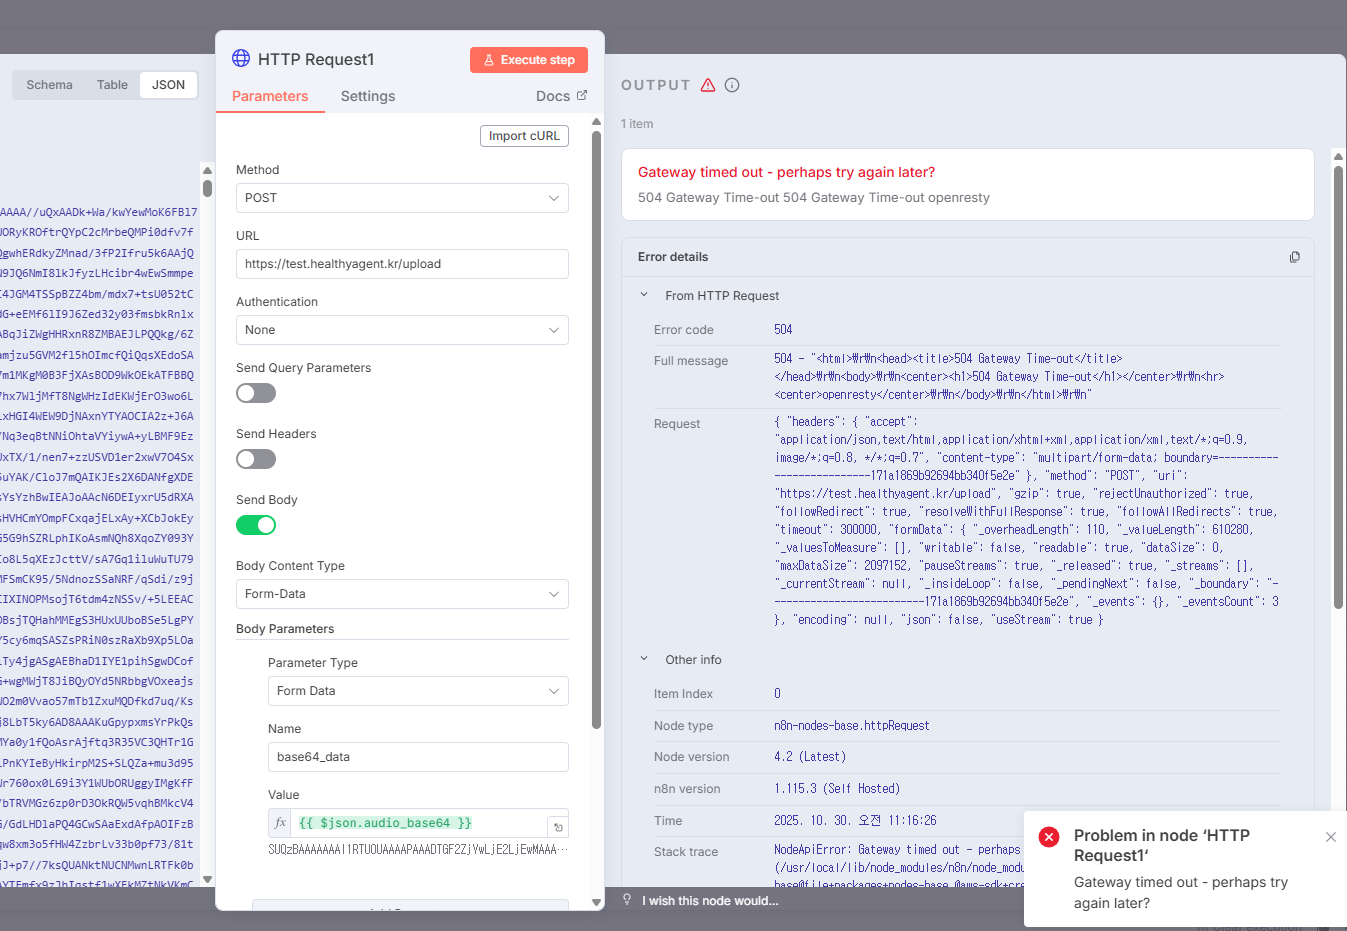Turn on Send Headers switch

coord(256,459)
